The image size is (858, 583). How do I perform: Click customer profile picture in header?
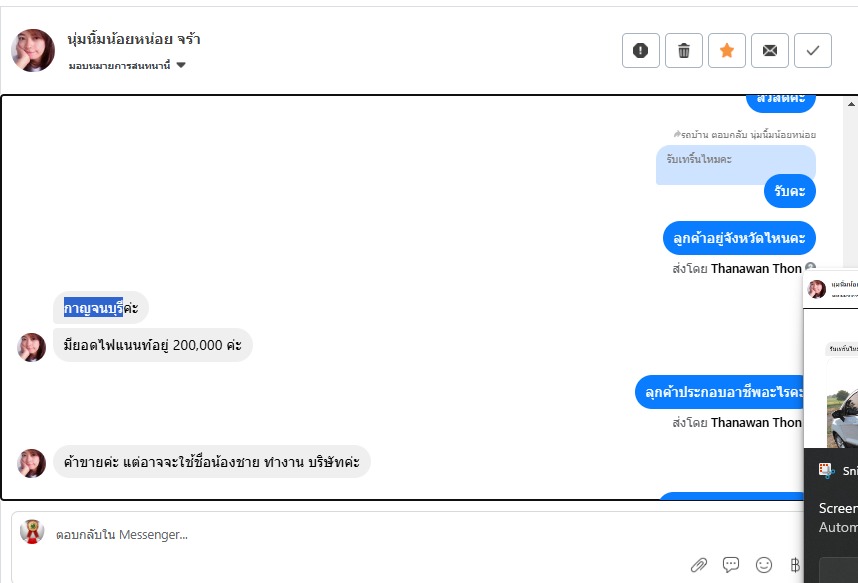point(33,50)
